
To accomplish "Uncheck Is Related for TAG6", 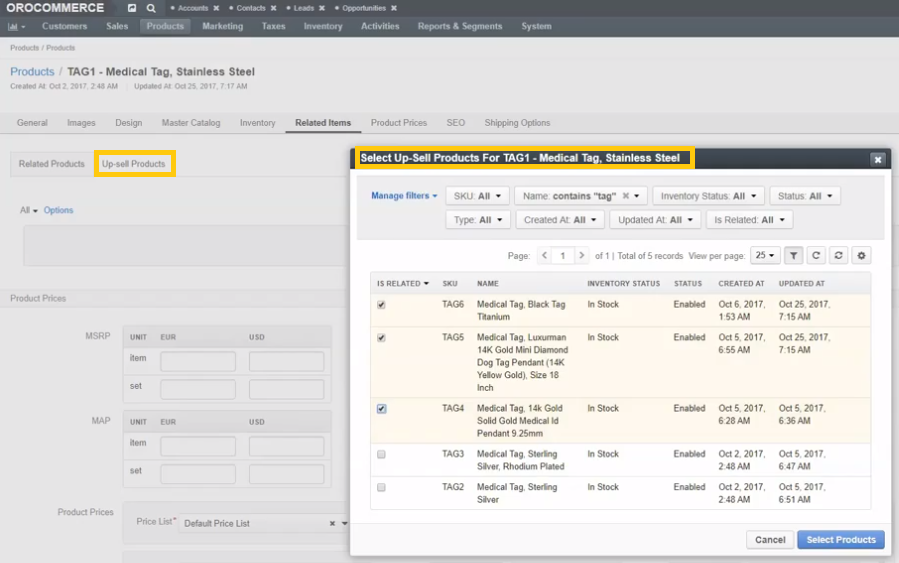I will pos(381,304).
